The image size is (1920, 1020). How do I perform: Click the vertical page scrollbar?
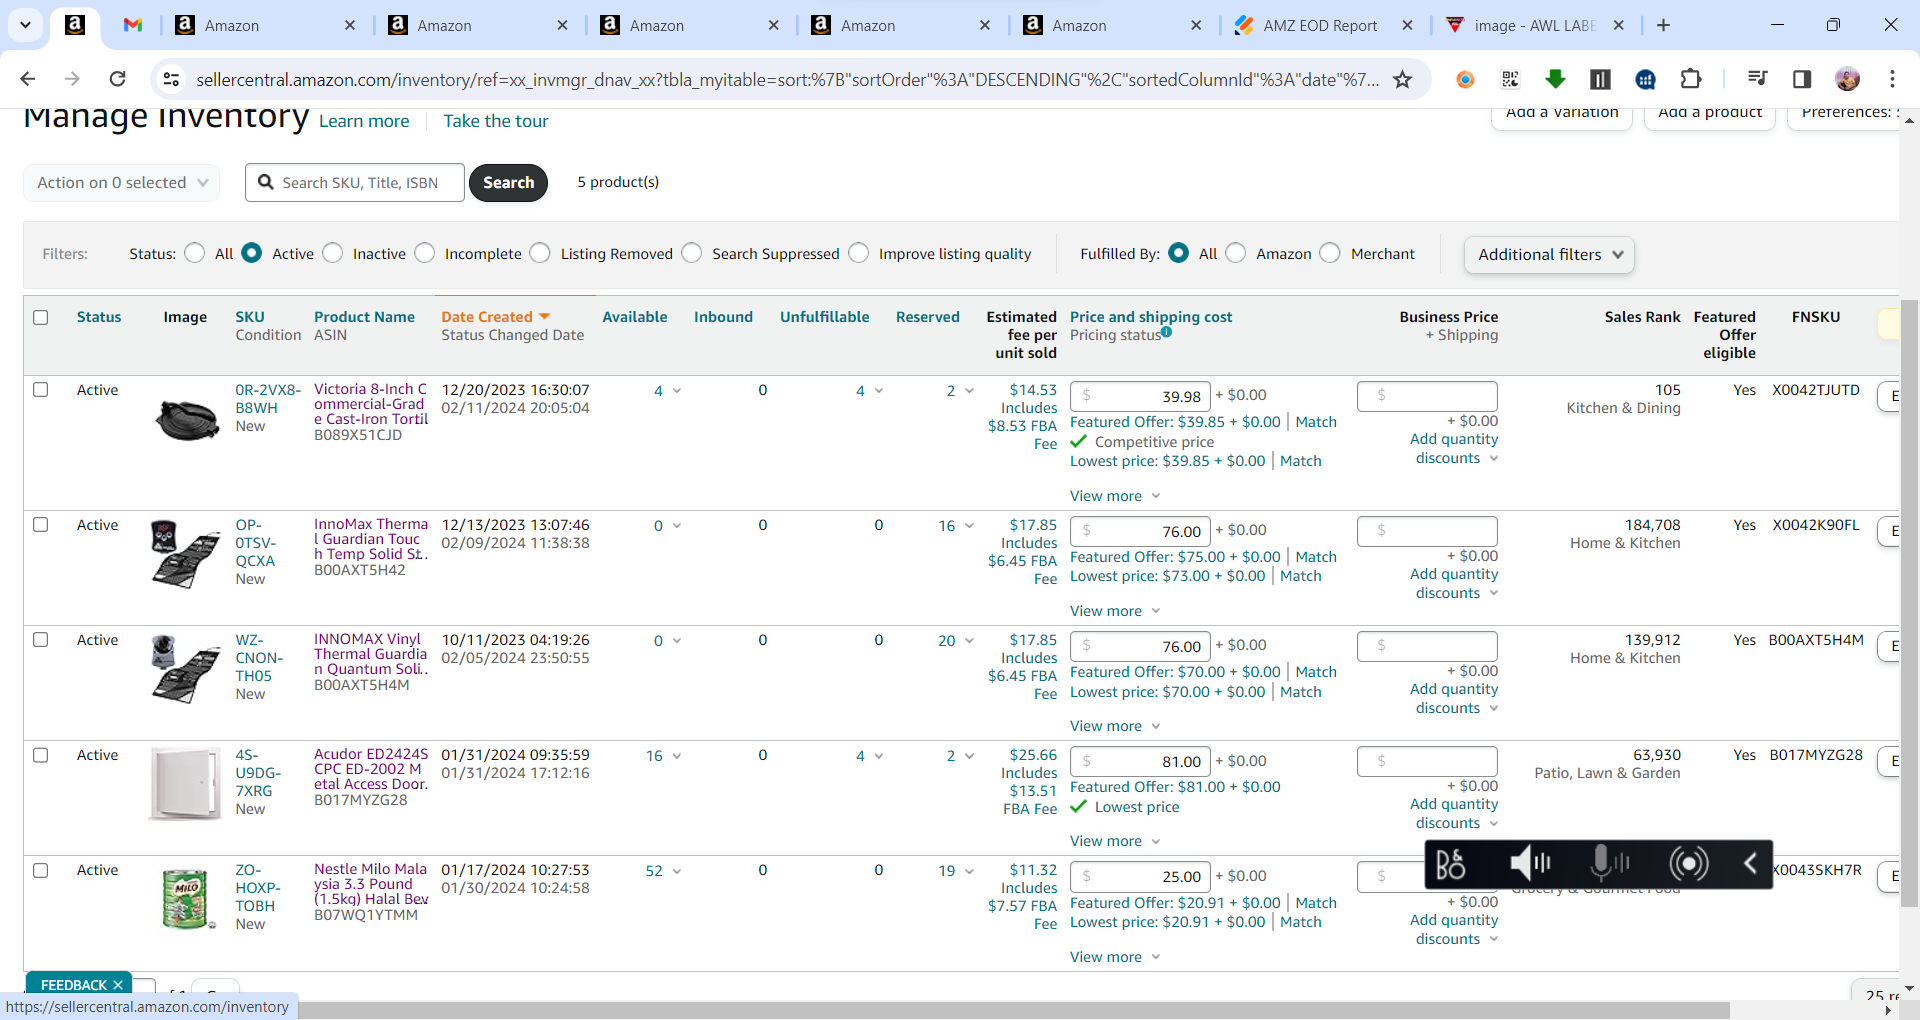(x=1909, y=605)
